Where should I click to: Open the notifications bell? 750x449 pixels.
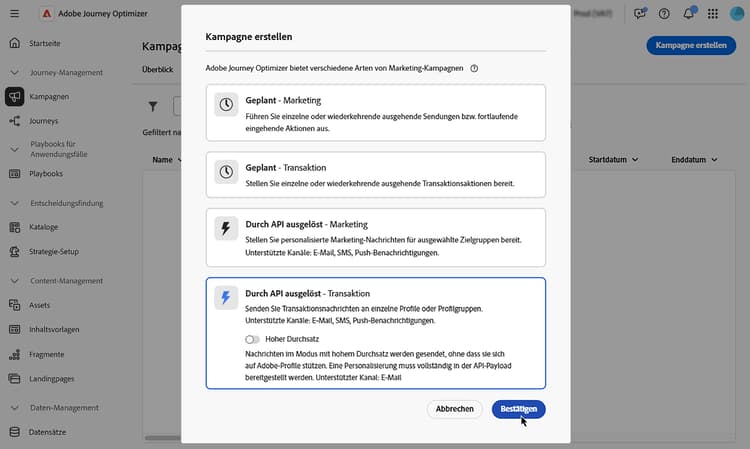point(689,13)
